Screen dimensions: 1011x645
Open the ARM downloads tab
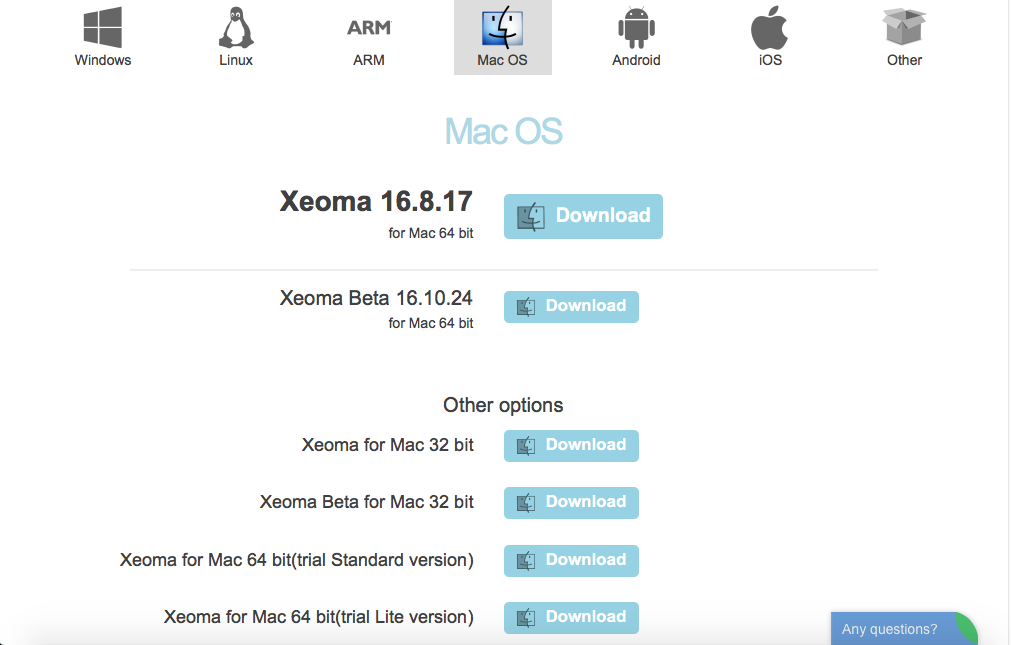[x=369, y=60]
